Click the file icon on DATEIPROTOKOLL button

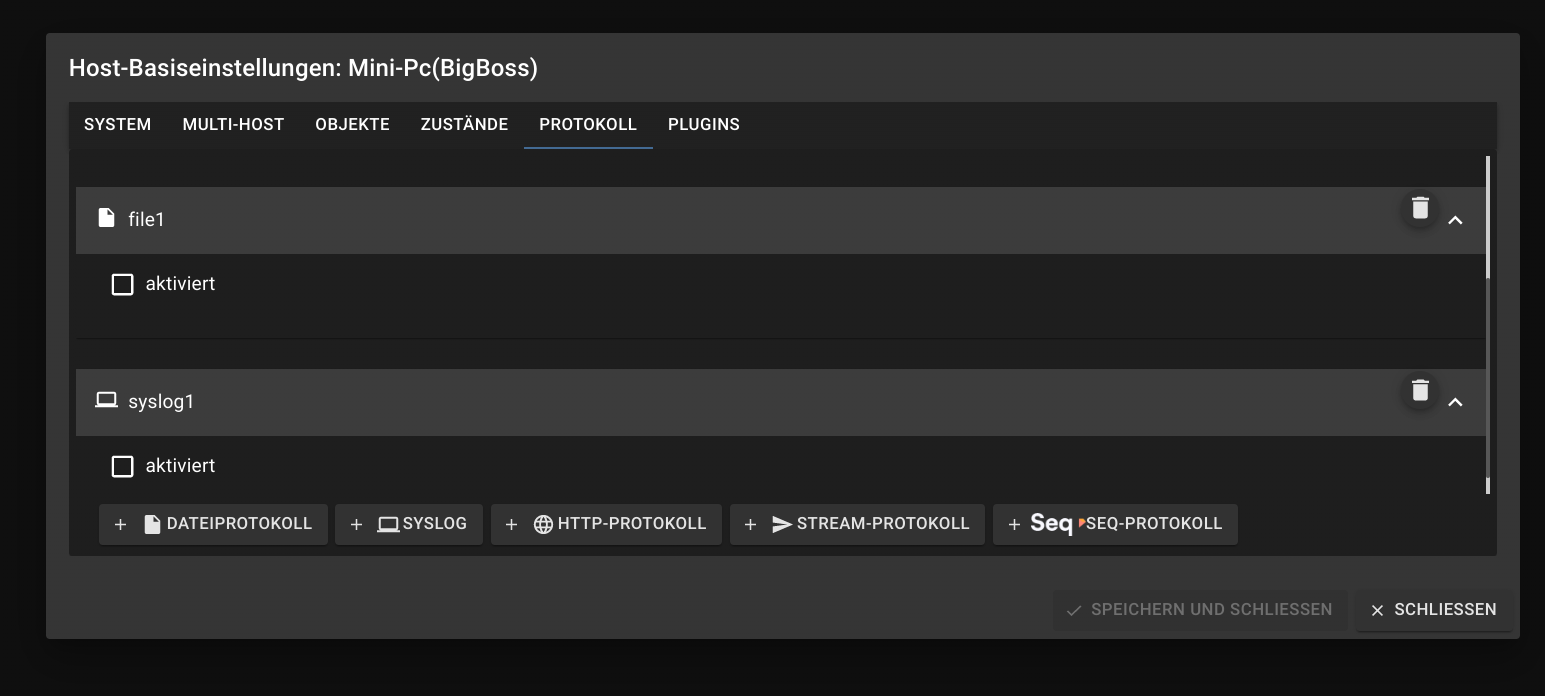(150, 523)
